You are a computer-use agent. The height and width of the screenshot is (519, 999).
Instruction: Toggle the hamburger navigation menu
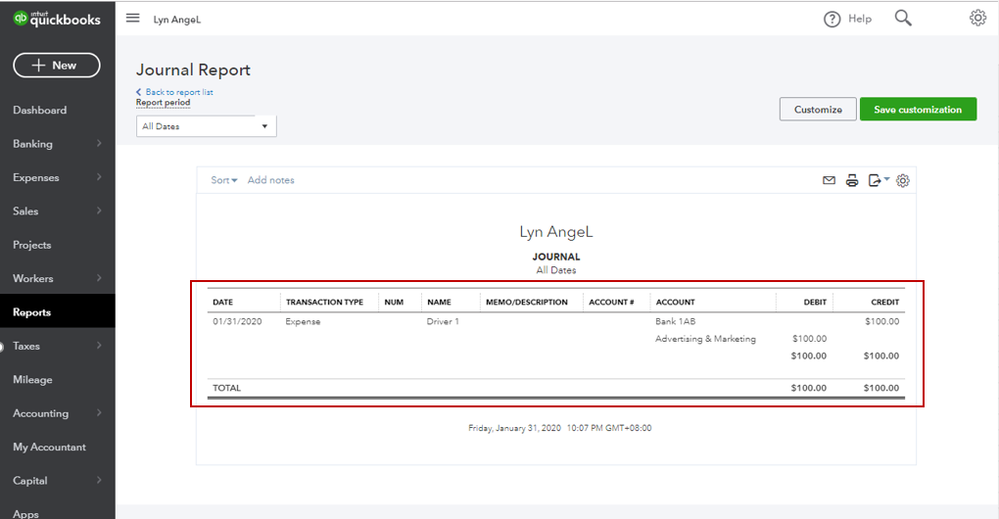133,18
